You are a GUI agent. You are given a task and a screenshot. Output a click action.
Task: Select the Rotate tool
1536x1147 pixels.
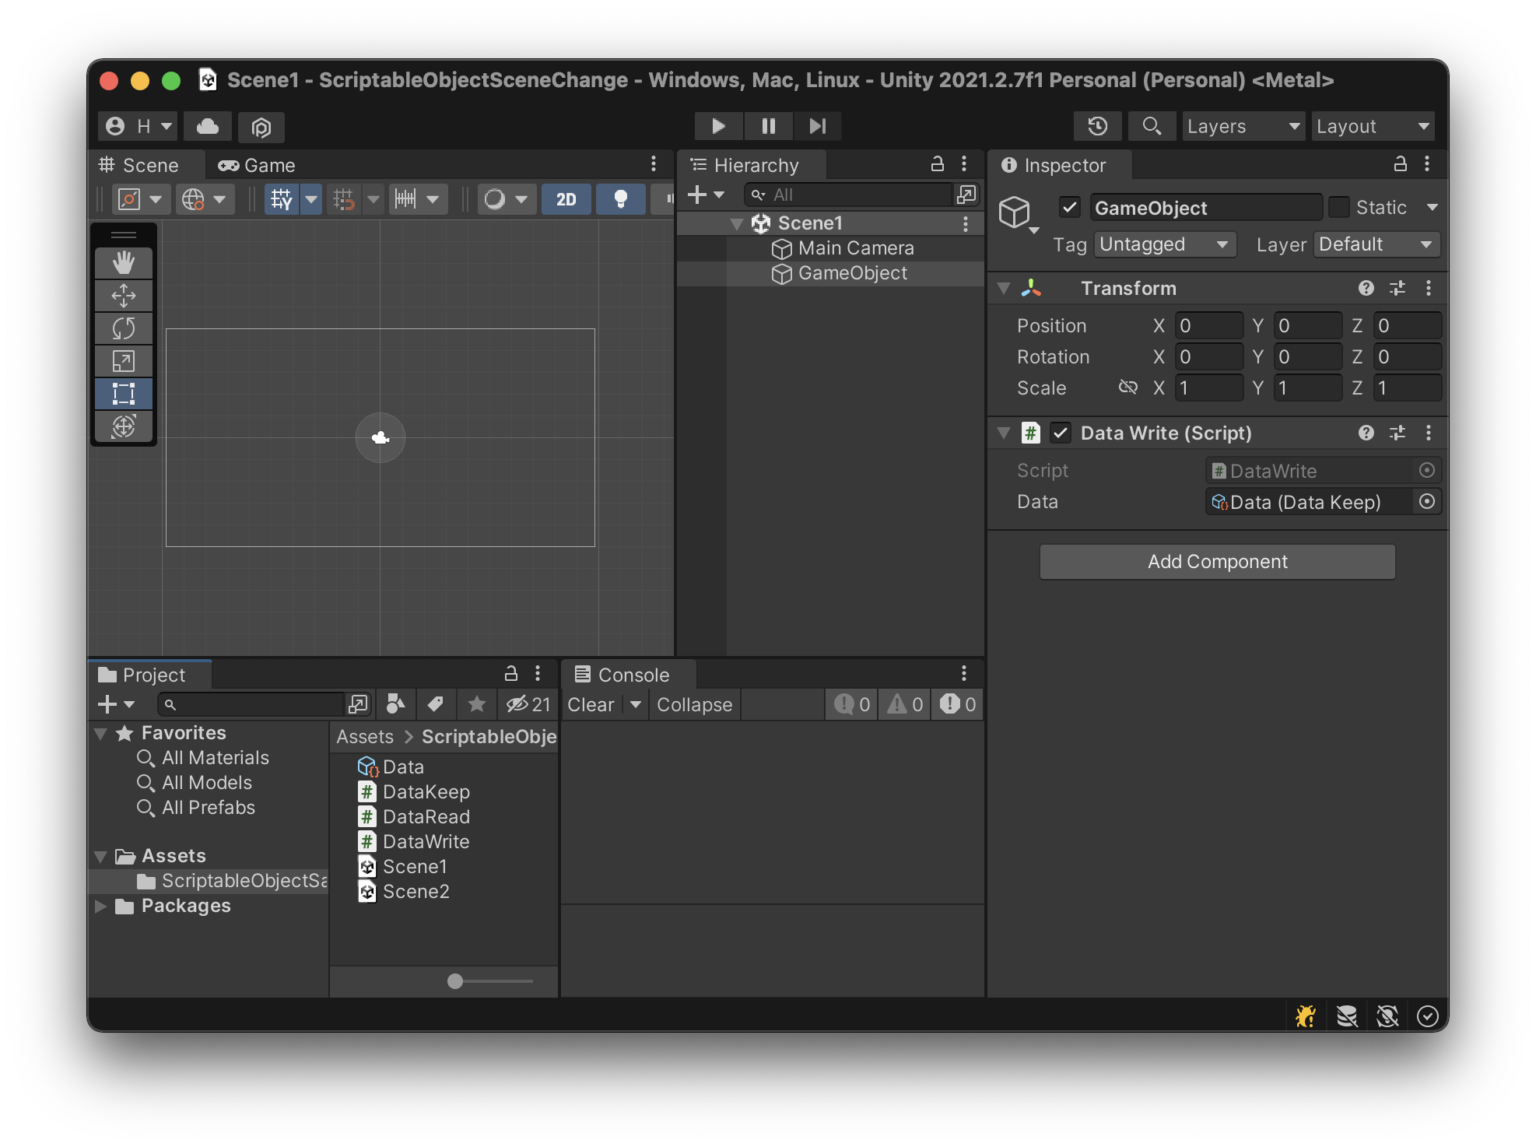coord(123,328)
